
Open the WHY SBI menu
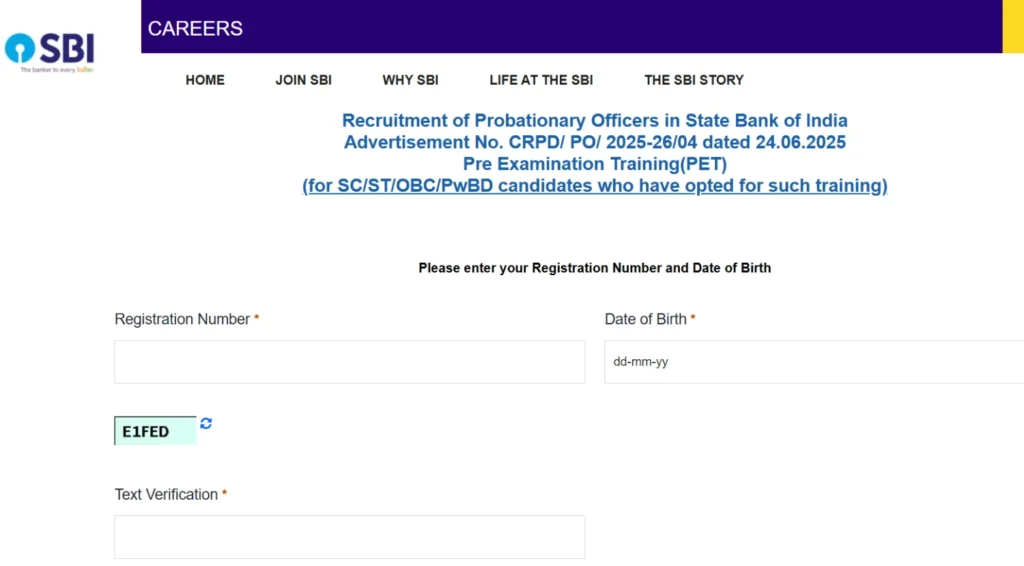410,80
